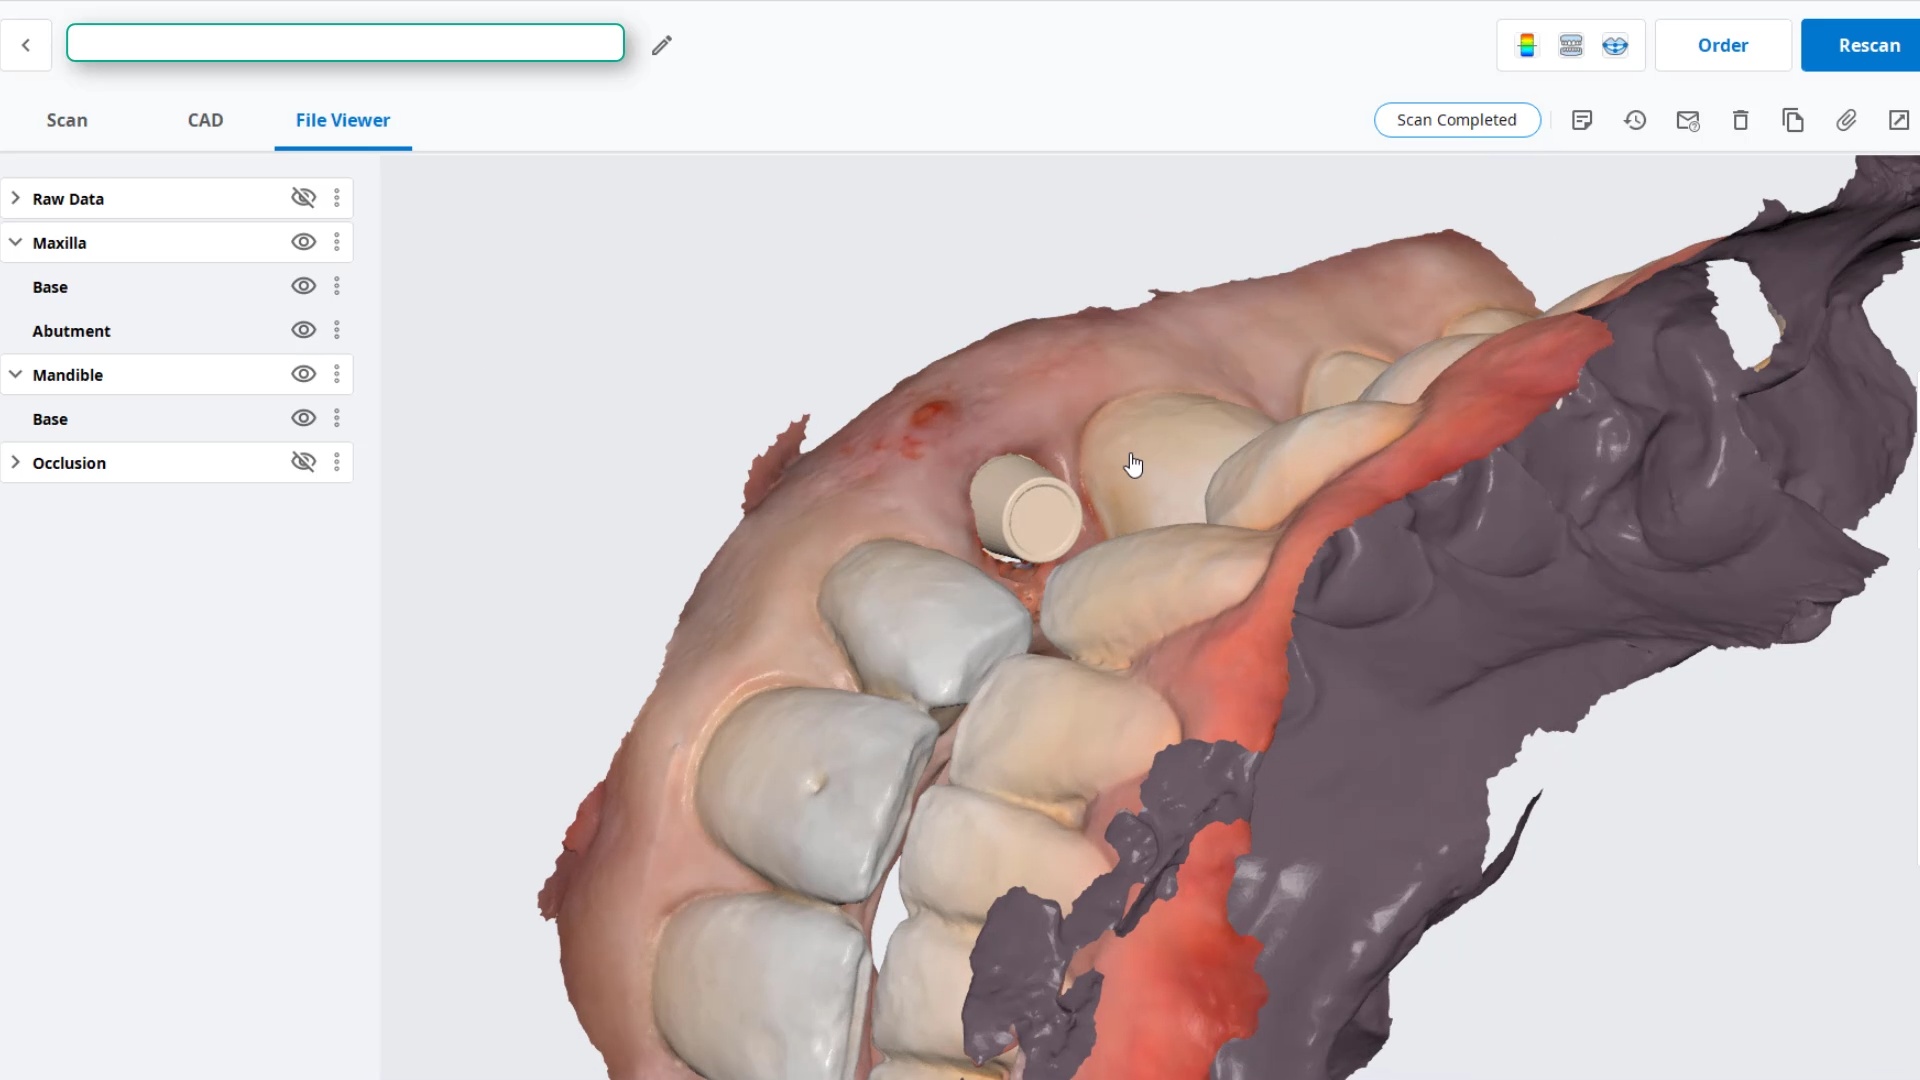Image resolution: width=1920 pixels, height=1080 pixels.
Task: Open the rainbow color map tool
Action: coord(1526,45)
